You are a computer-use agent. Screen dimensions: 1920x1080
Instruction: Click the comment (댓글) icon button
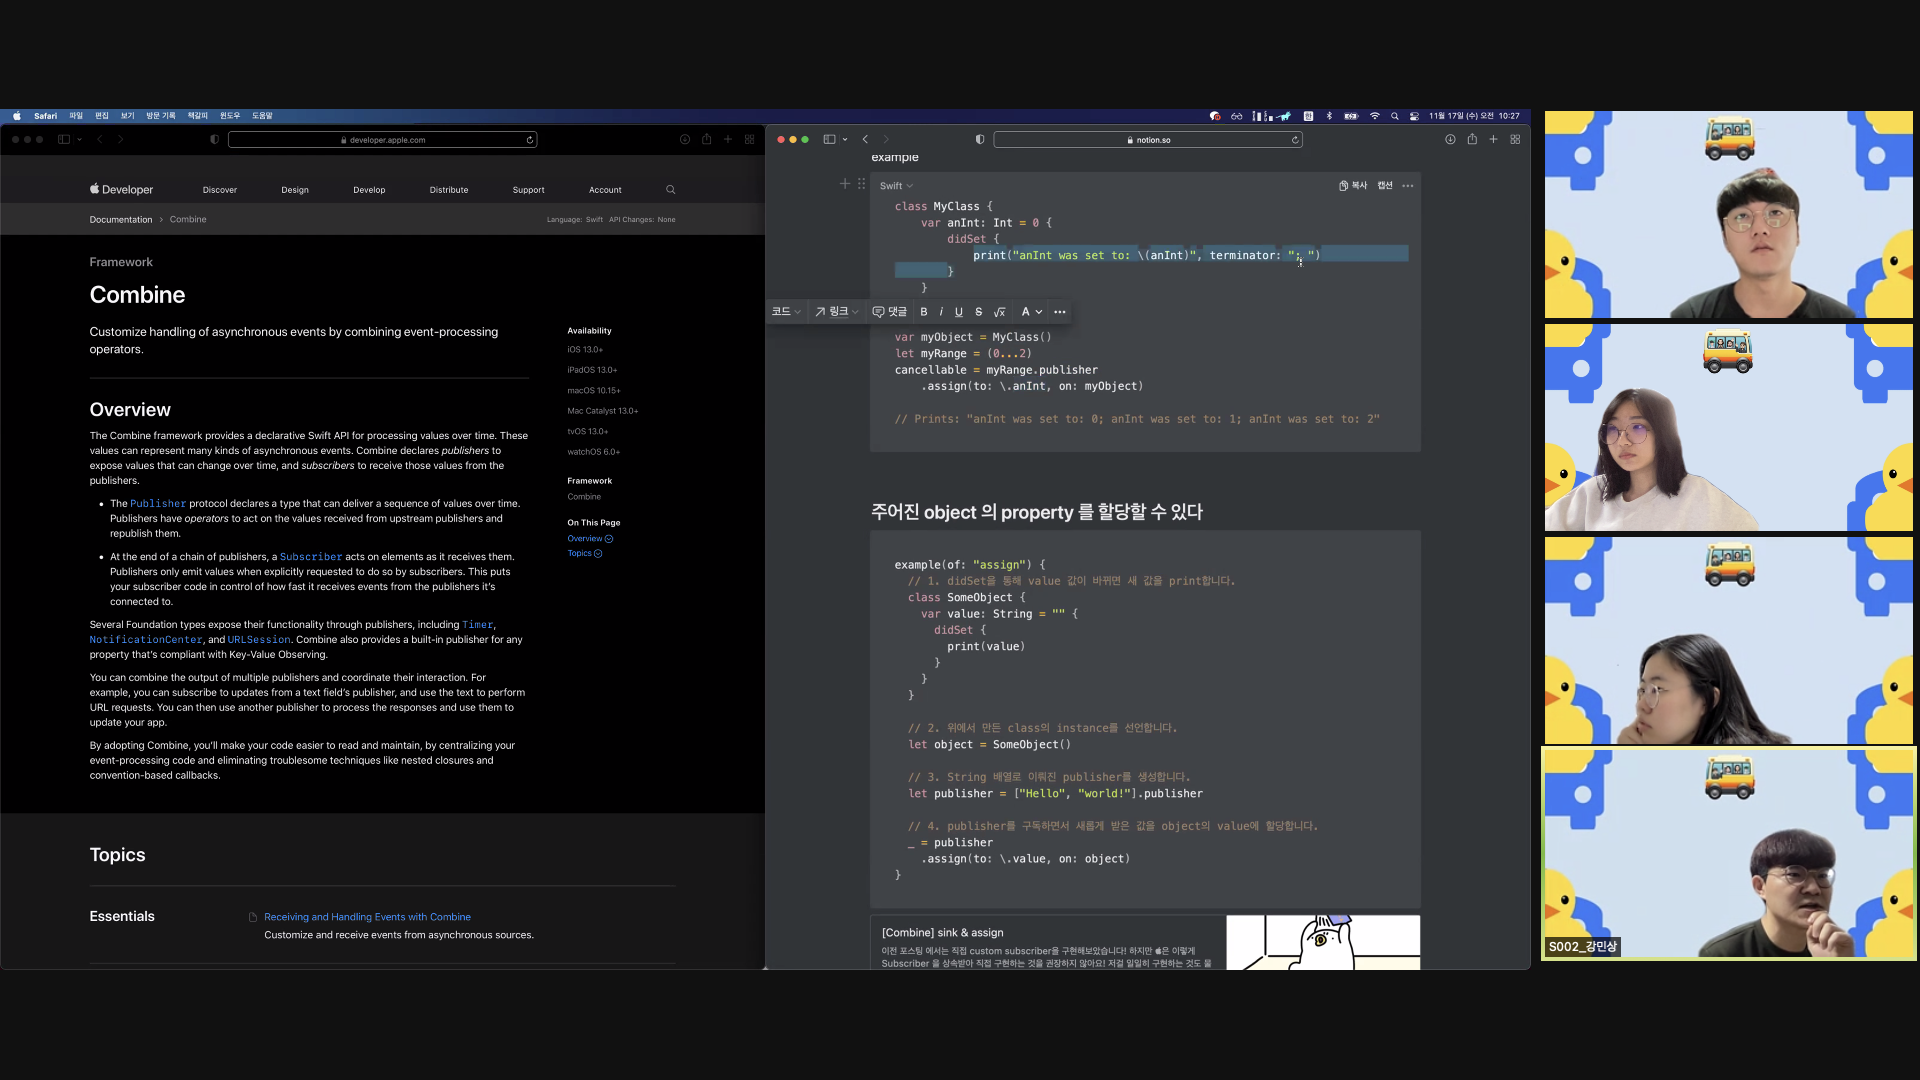(889, 312)
